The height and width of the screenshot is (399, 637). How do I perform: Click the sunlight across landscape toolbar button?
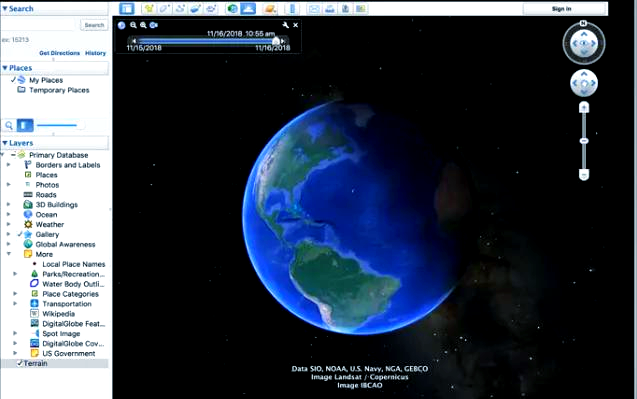click(x=248, y=9)
